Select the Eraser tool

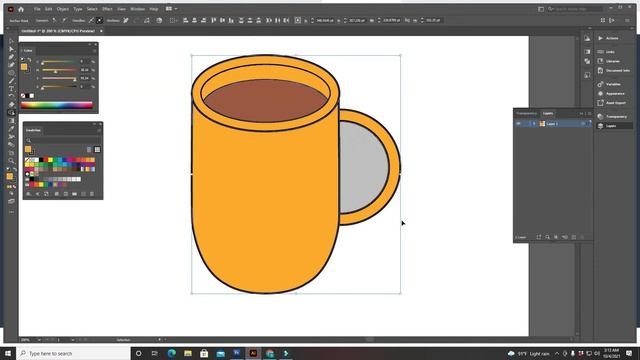[11, 104]
